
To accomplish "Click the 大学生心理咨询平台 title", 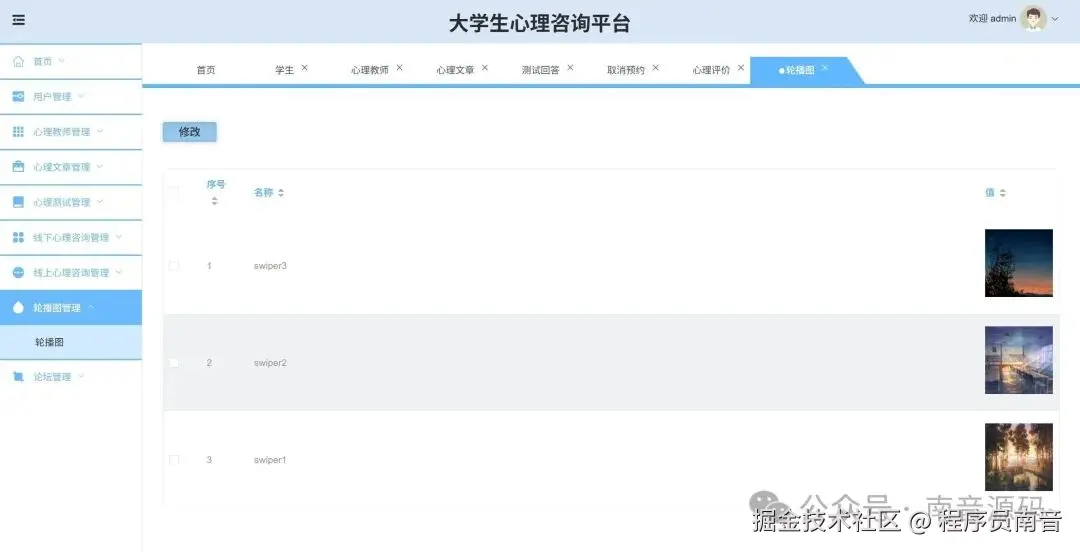I will point(539,23).
